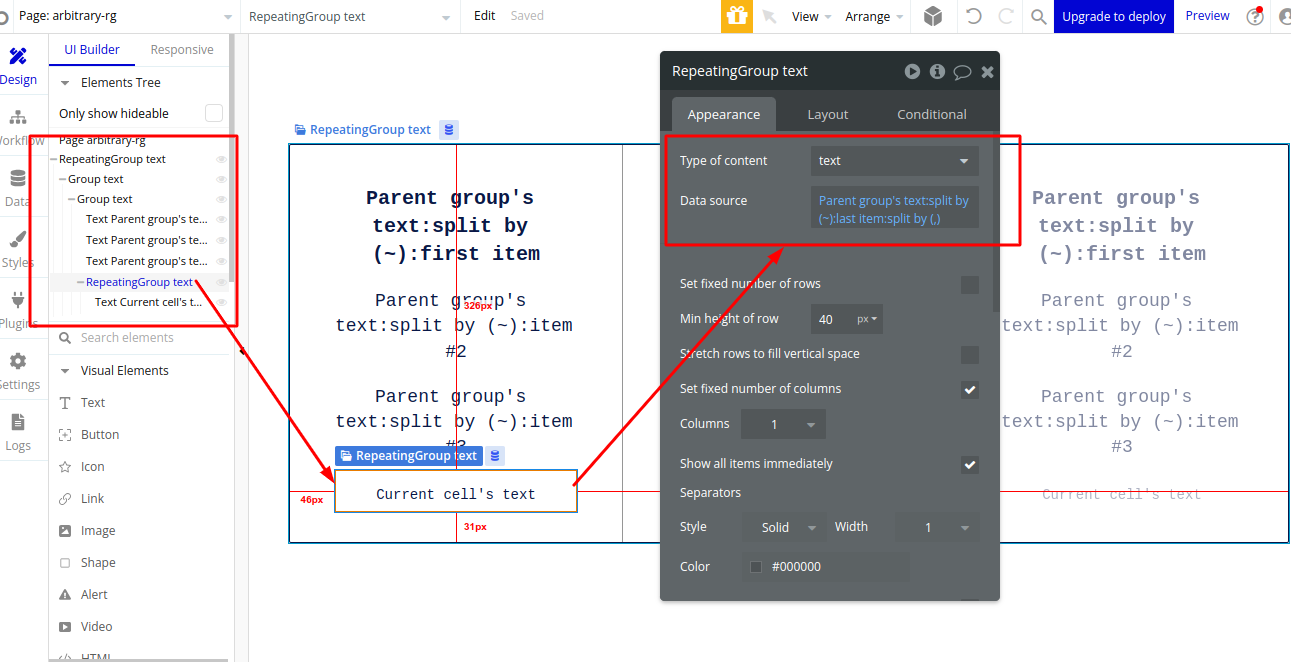Open the Appearance tab

coord(724,114)
